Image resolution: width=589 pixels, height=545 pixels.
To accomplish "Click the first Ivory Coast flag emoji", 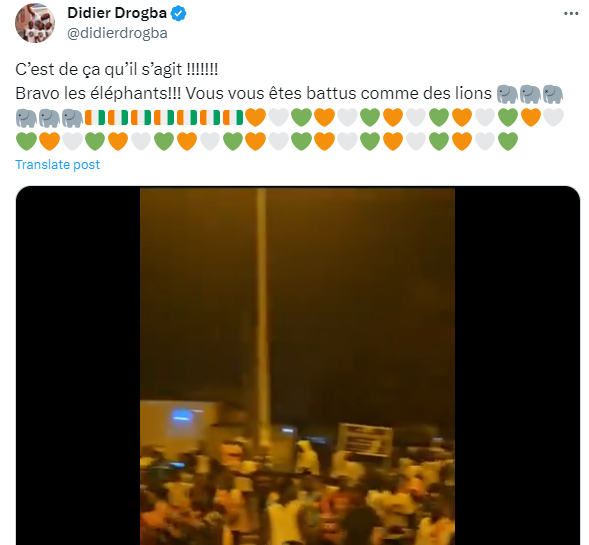I will pyautogui.click(x=95, y=118).
